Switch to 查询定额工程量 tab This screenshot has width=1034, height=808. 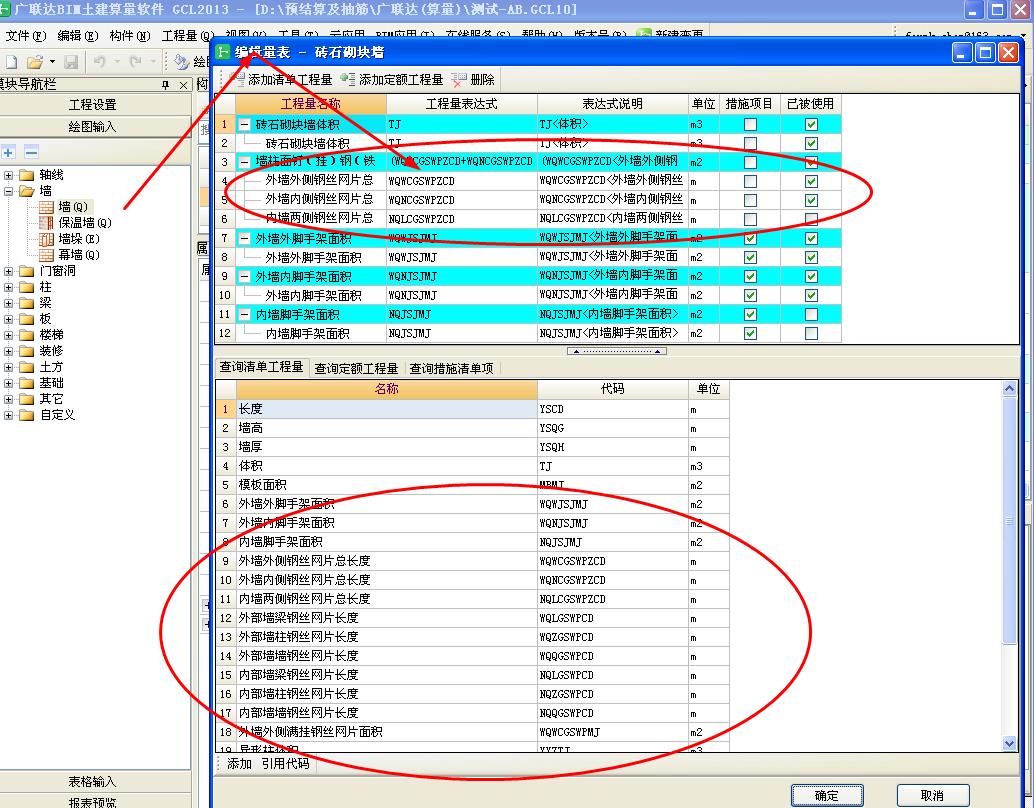pyautogui.click(x=356, y=368)
